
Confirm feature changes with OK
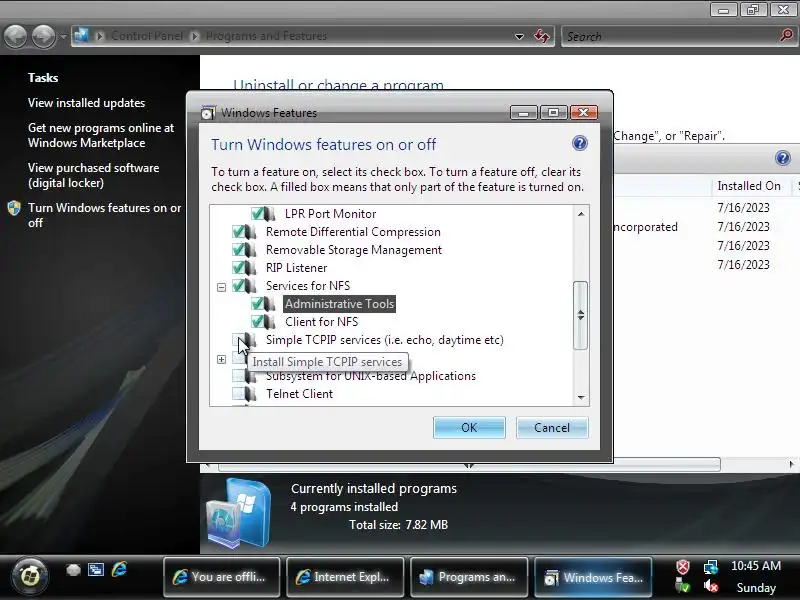469,428
